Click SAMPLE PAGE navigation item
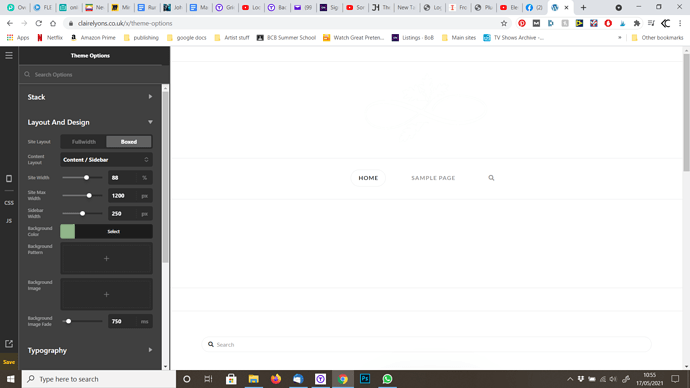Screen dimensions: 690x388 click(433, 178)
